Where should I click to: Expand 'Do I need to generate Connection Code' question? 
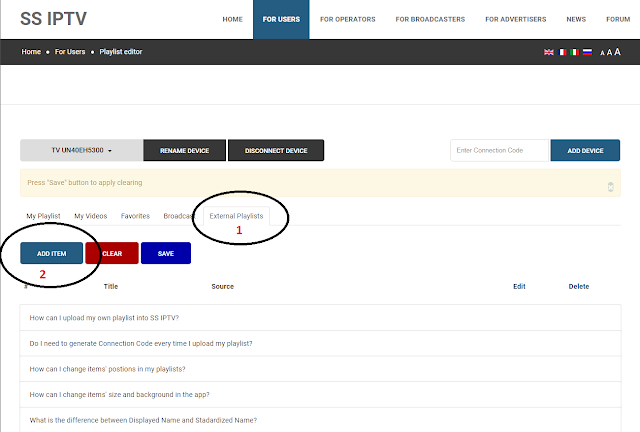coord(320,343)
